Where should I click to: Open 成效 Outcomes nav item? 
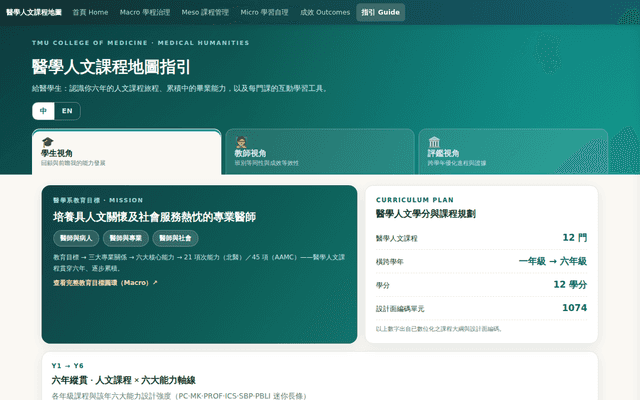click(x=325, y=12)
